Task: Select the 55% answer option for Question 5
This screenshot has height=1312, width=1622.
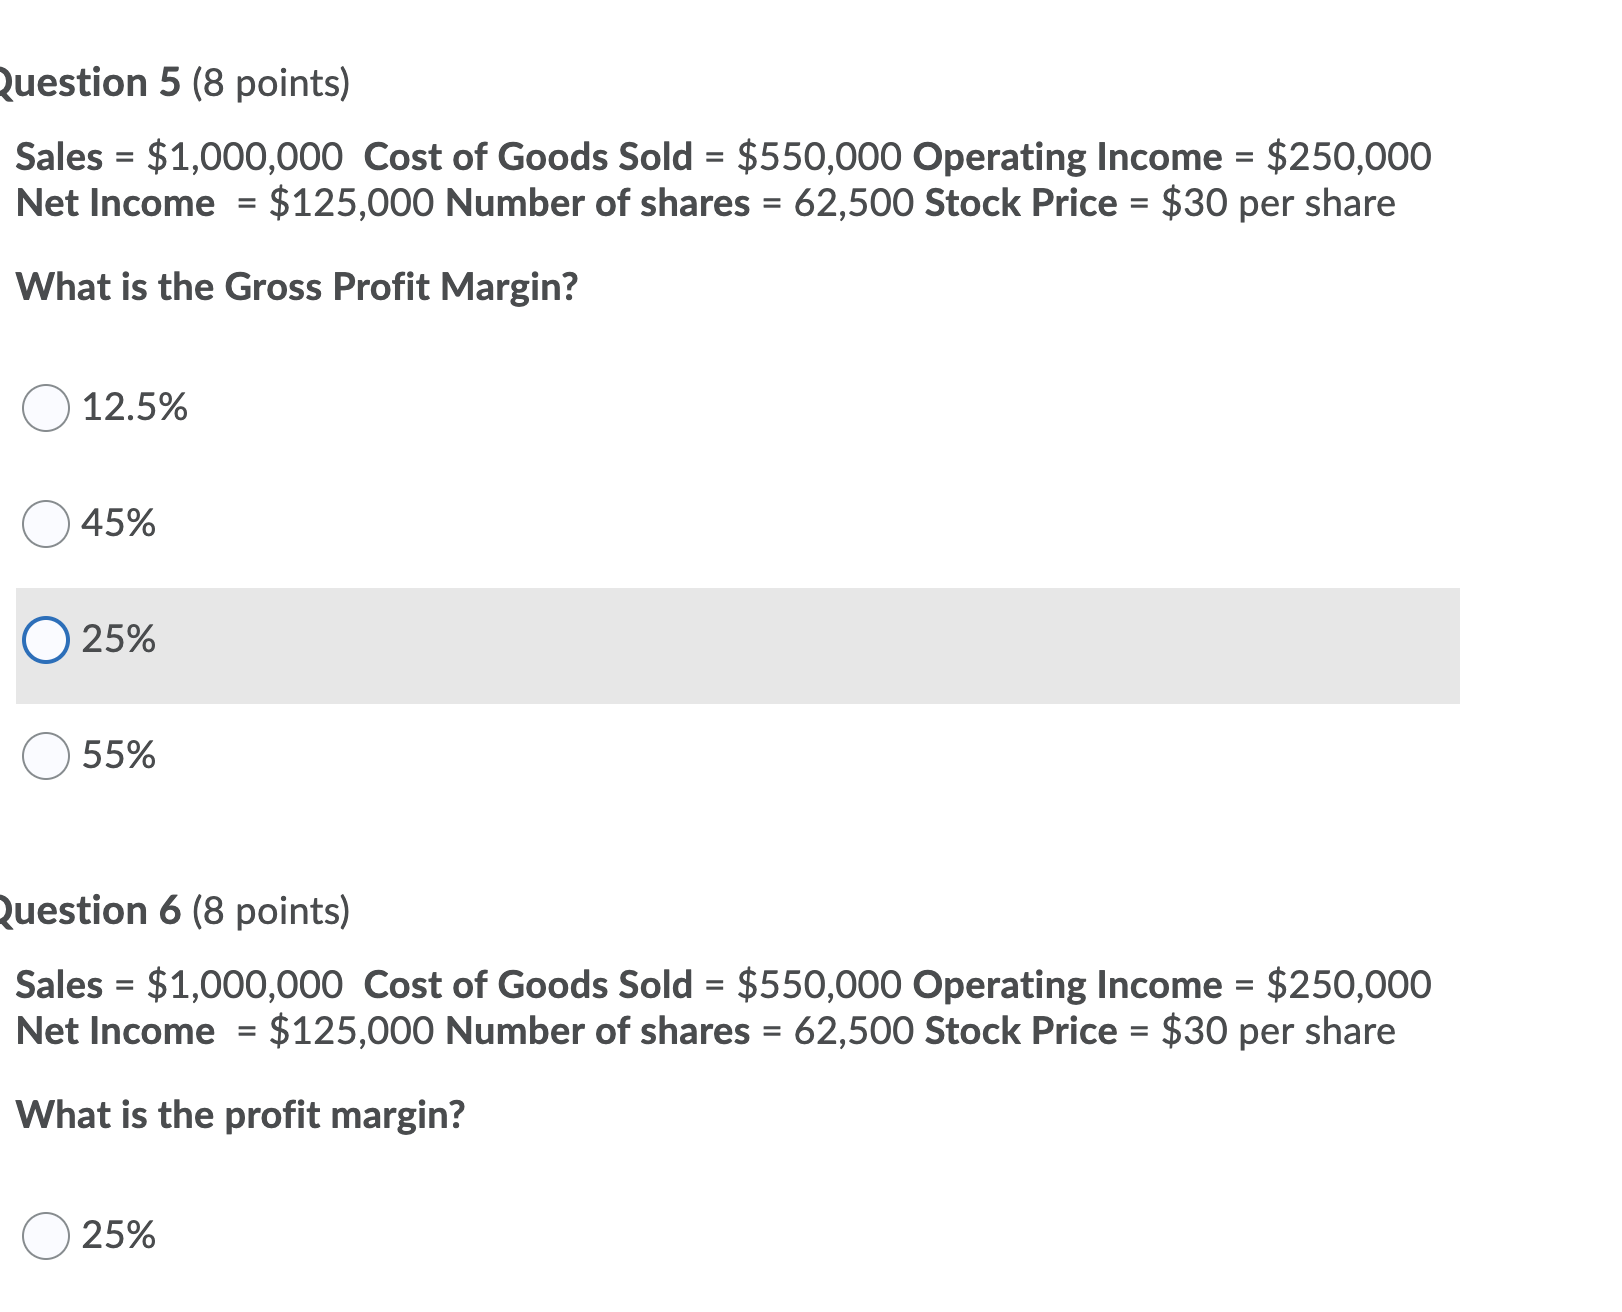Action: point(45,755)
